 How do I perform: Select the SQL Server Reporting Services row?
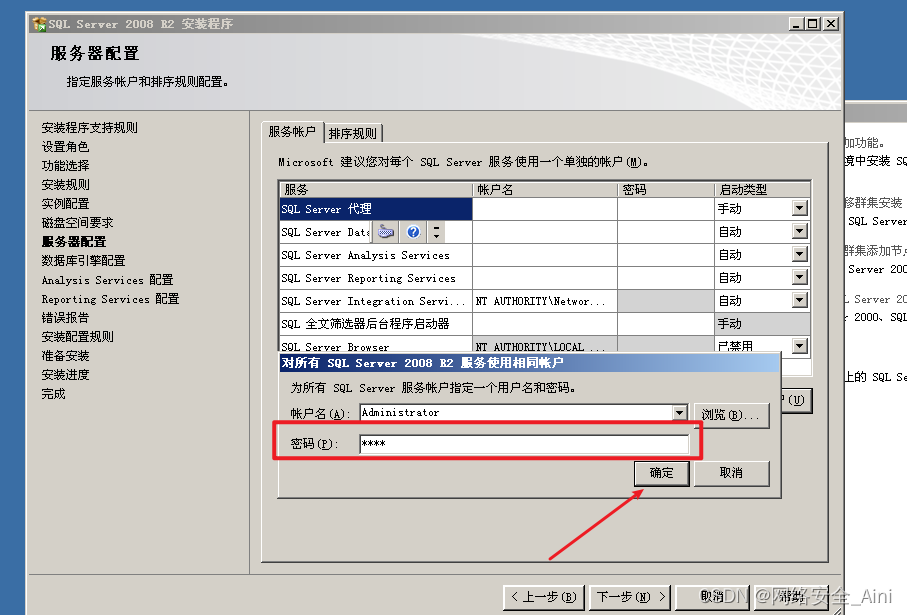376,278
